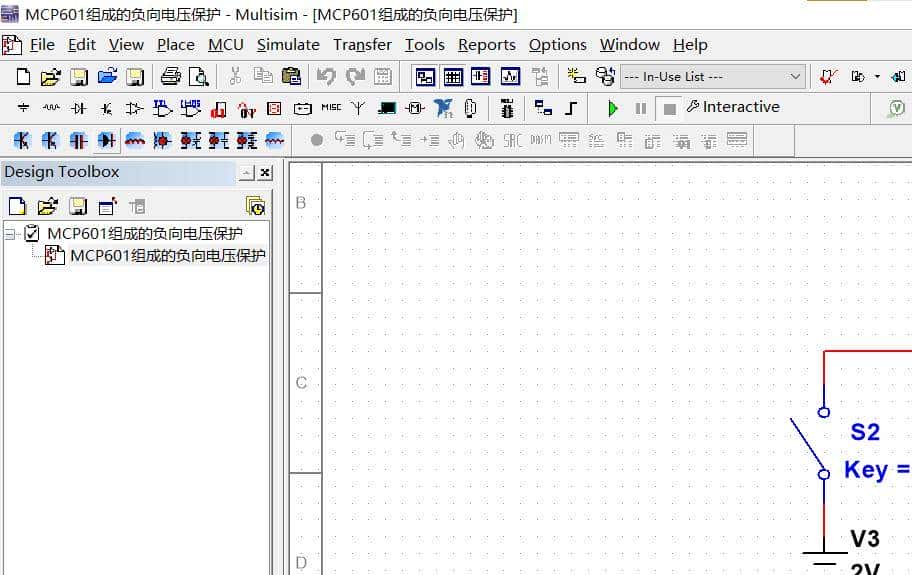Open the diode component family
912x575 pixels.
[x=79, y=108]
